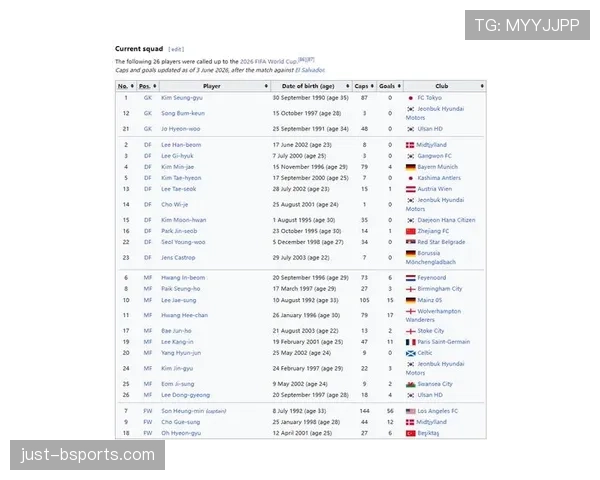Image resolution: width=600 pixels, height=480 pixels.
Task: Click the Netherlands flag beside Feyenoord
Action: [411, 278]
